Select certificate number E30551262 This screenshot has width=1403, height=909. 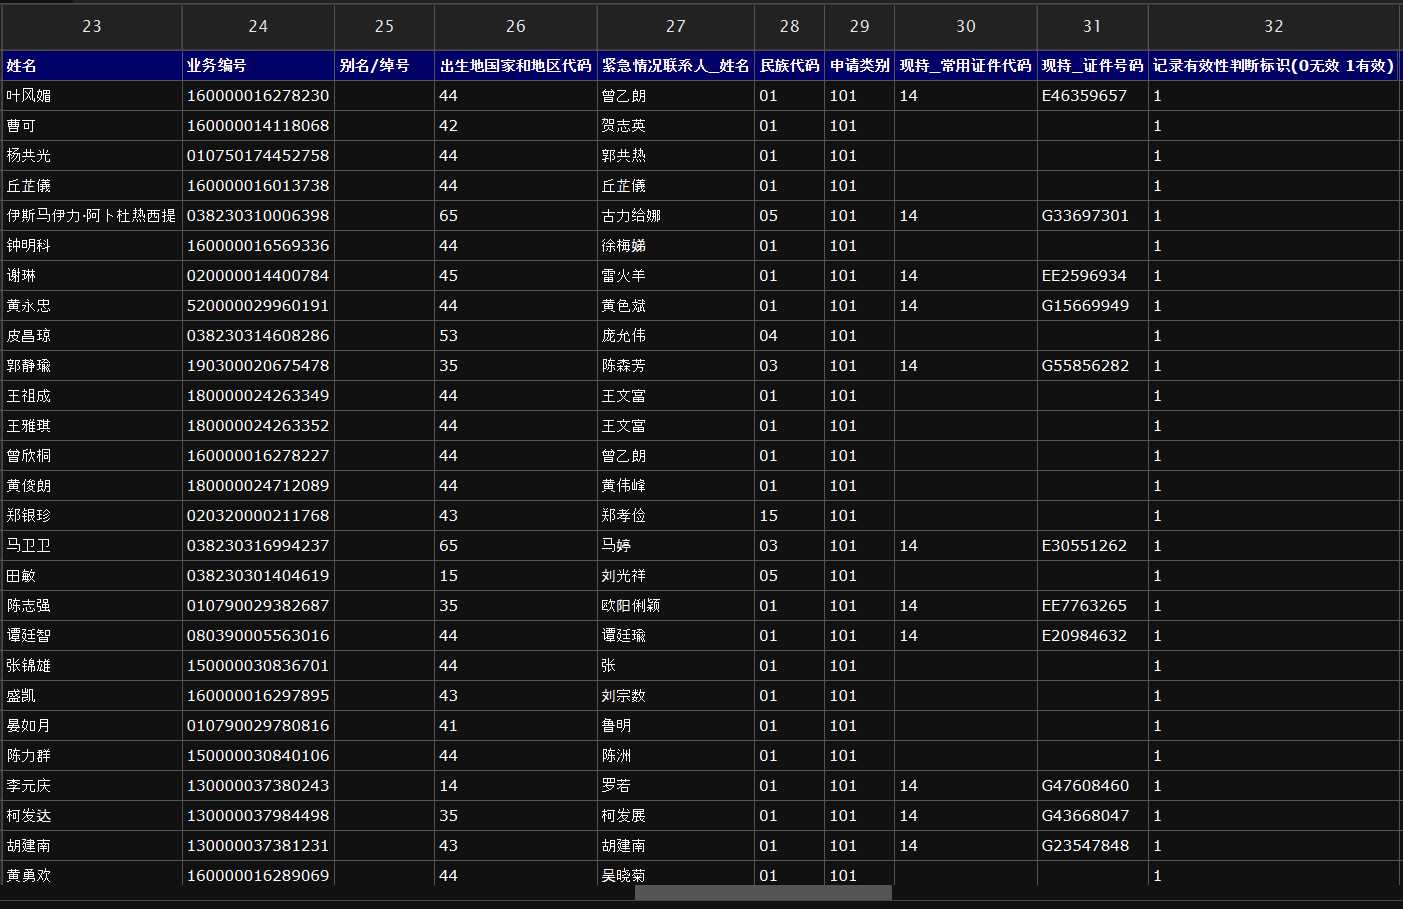pos(1092,546)
